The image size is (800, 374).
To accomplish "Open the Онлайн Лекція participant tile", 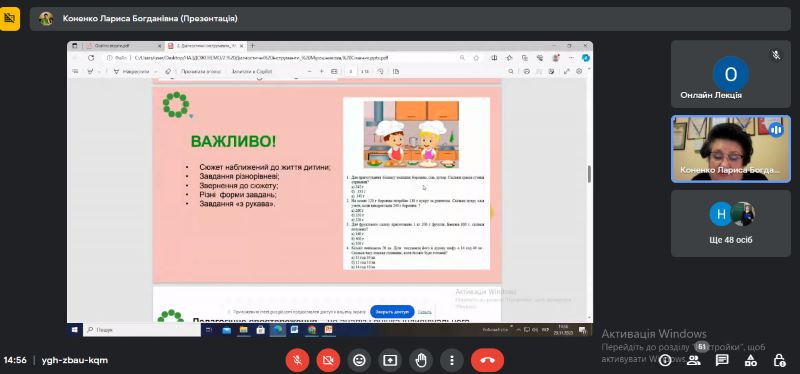I will pyautogui.click(x=731, y=74).
